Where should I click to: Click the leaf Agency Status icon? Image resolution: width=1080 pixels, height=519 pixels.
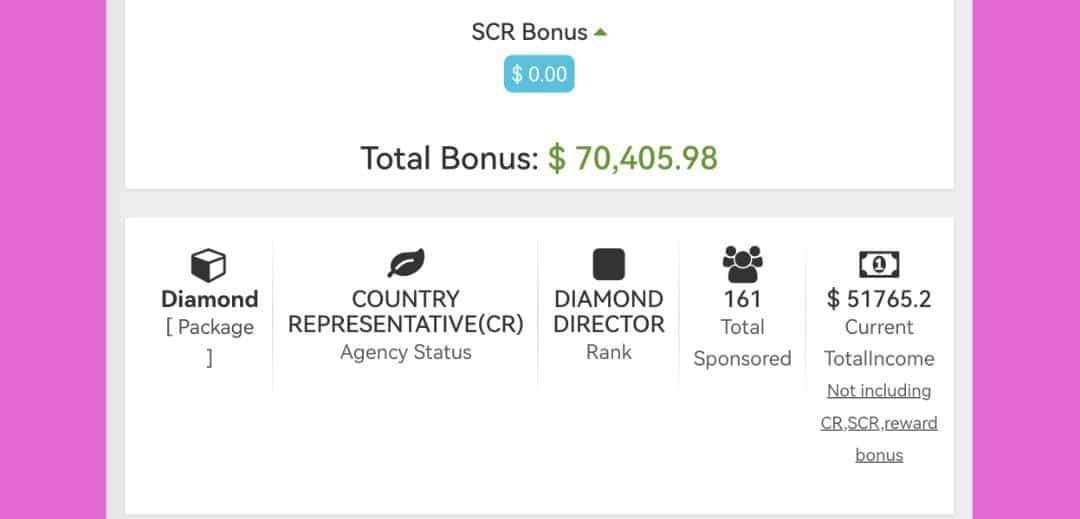405,263
